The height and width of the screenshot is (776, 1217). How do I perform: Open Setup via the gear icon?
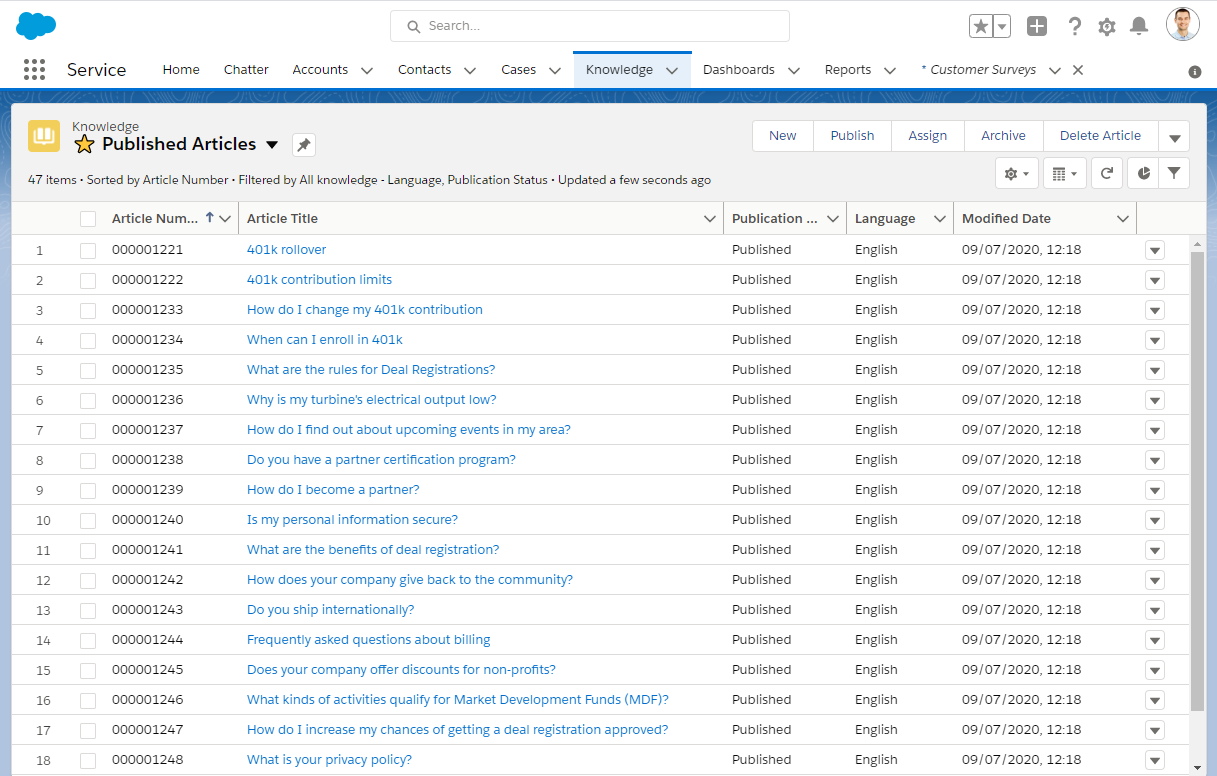pos(1106,26)
